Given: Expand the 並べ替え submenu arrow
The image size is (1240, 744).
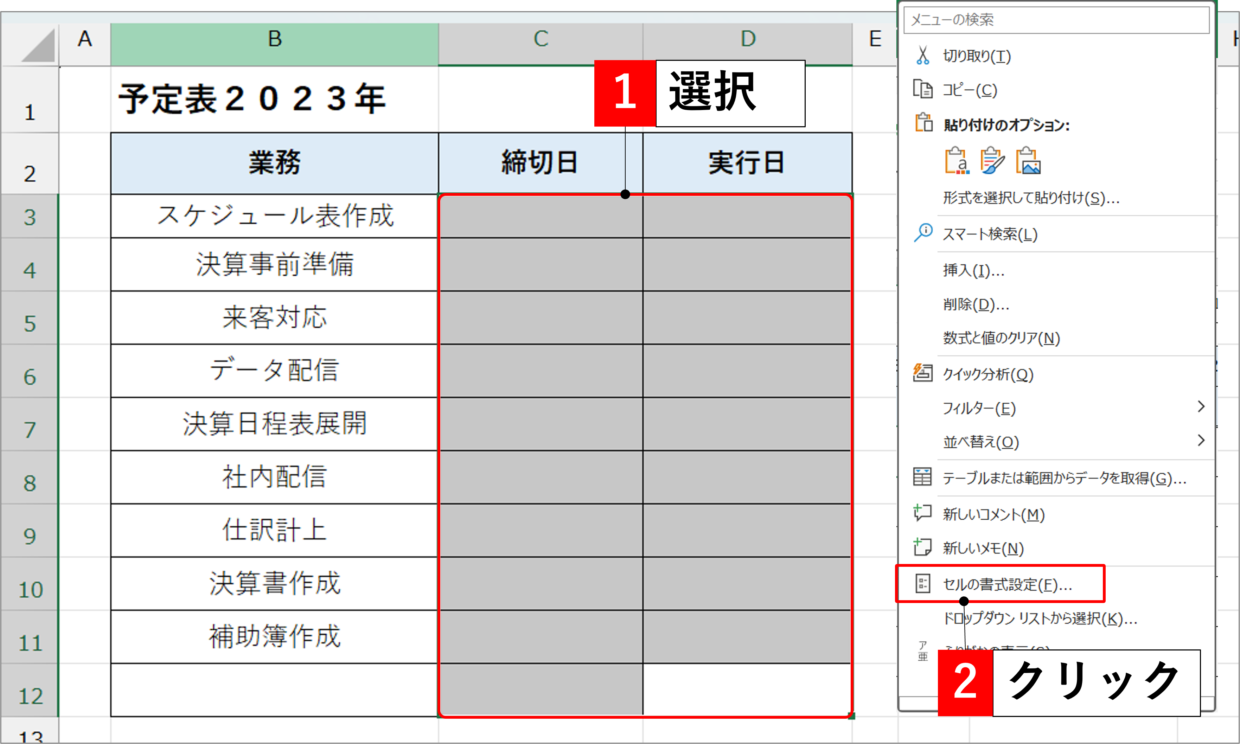Looking at the screenshot, I should [1200, 441].
